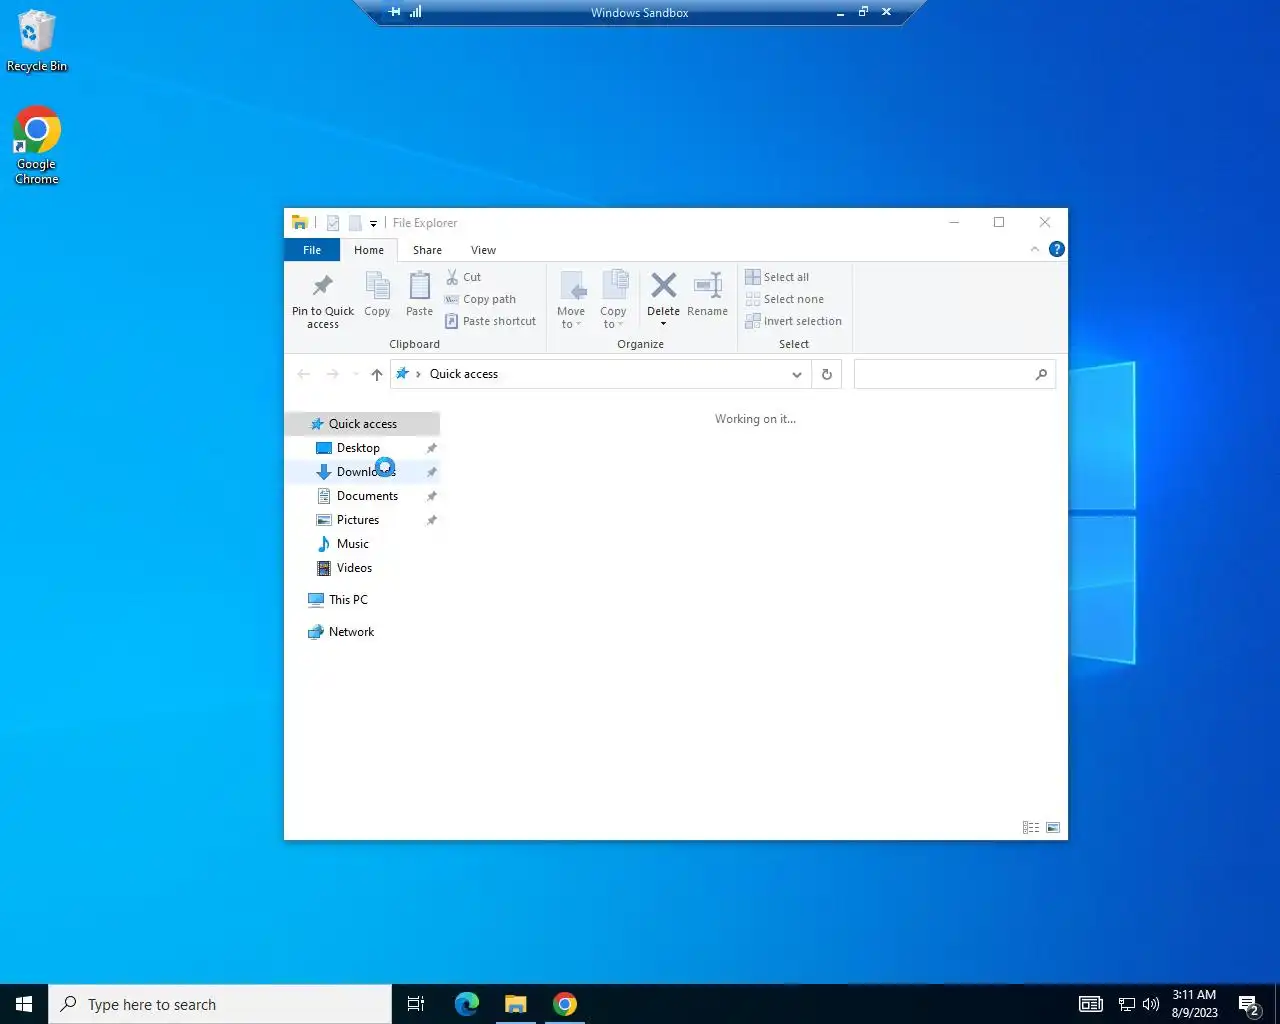Image resolution: width=1280 pixels, height=1024 pixels.
Task: Click the Sandbox connection bar pin
Action: pos(395,12)
